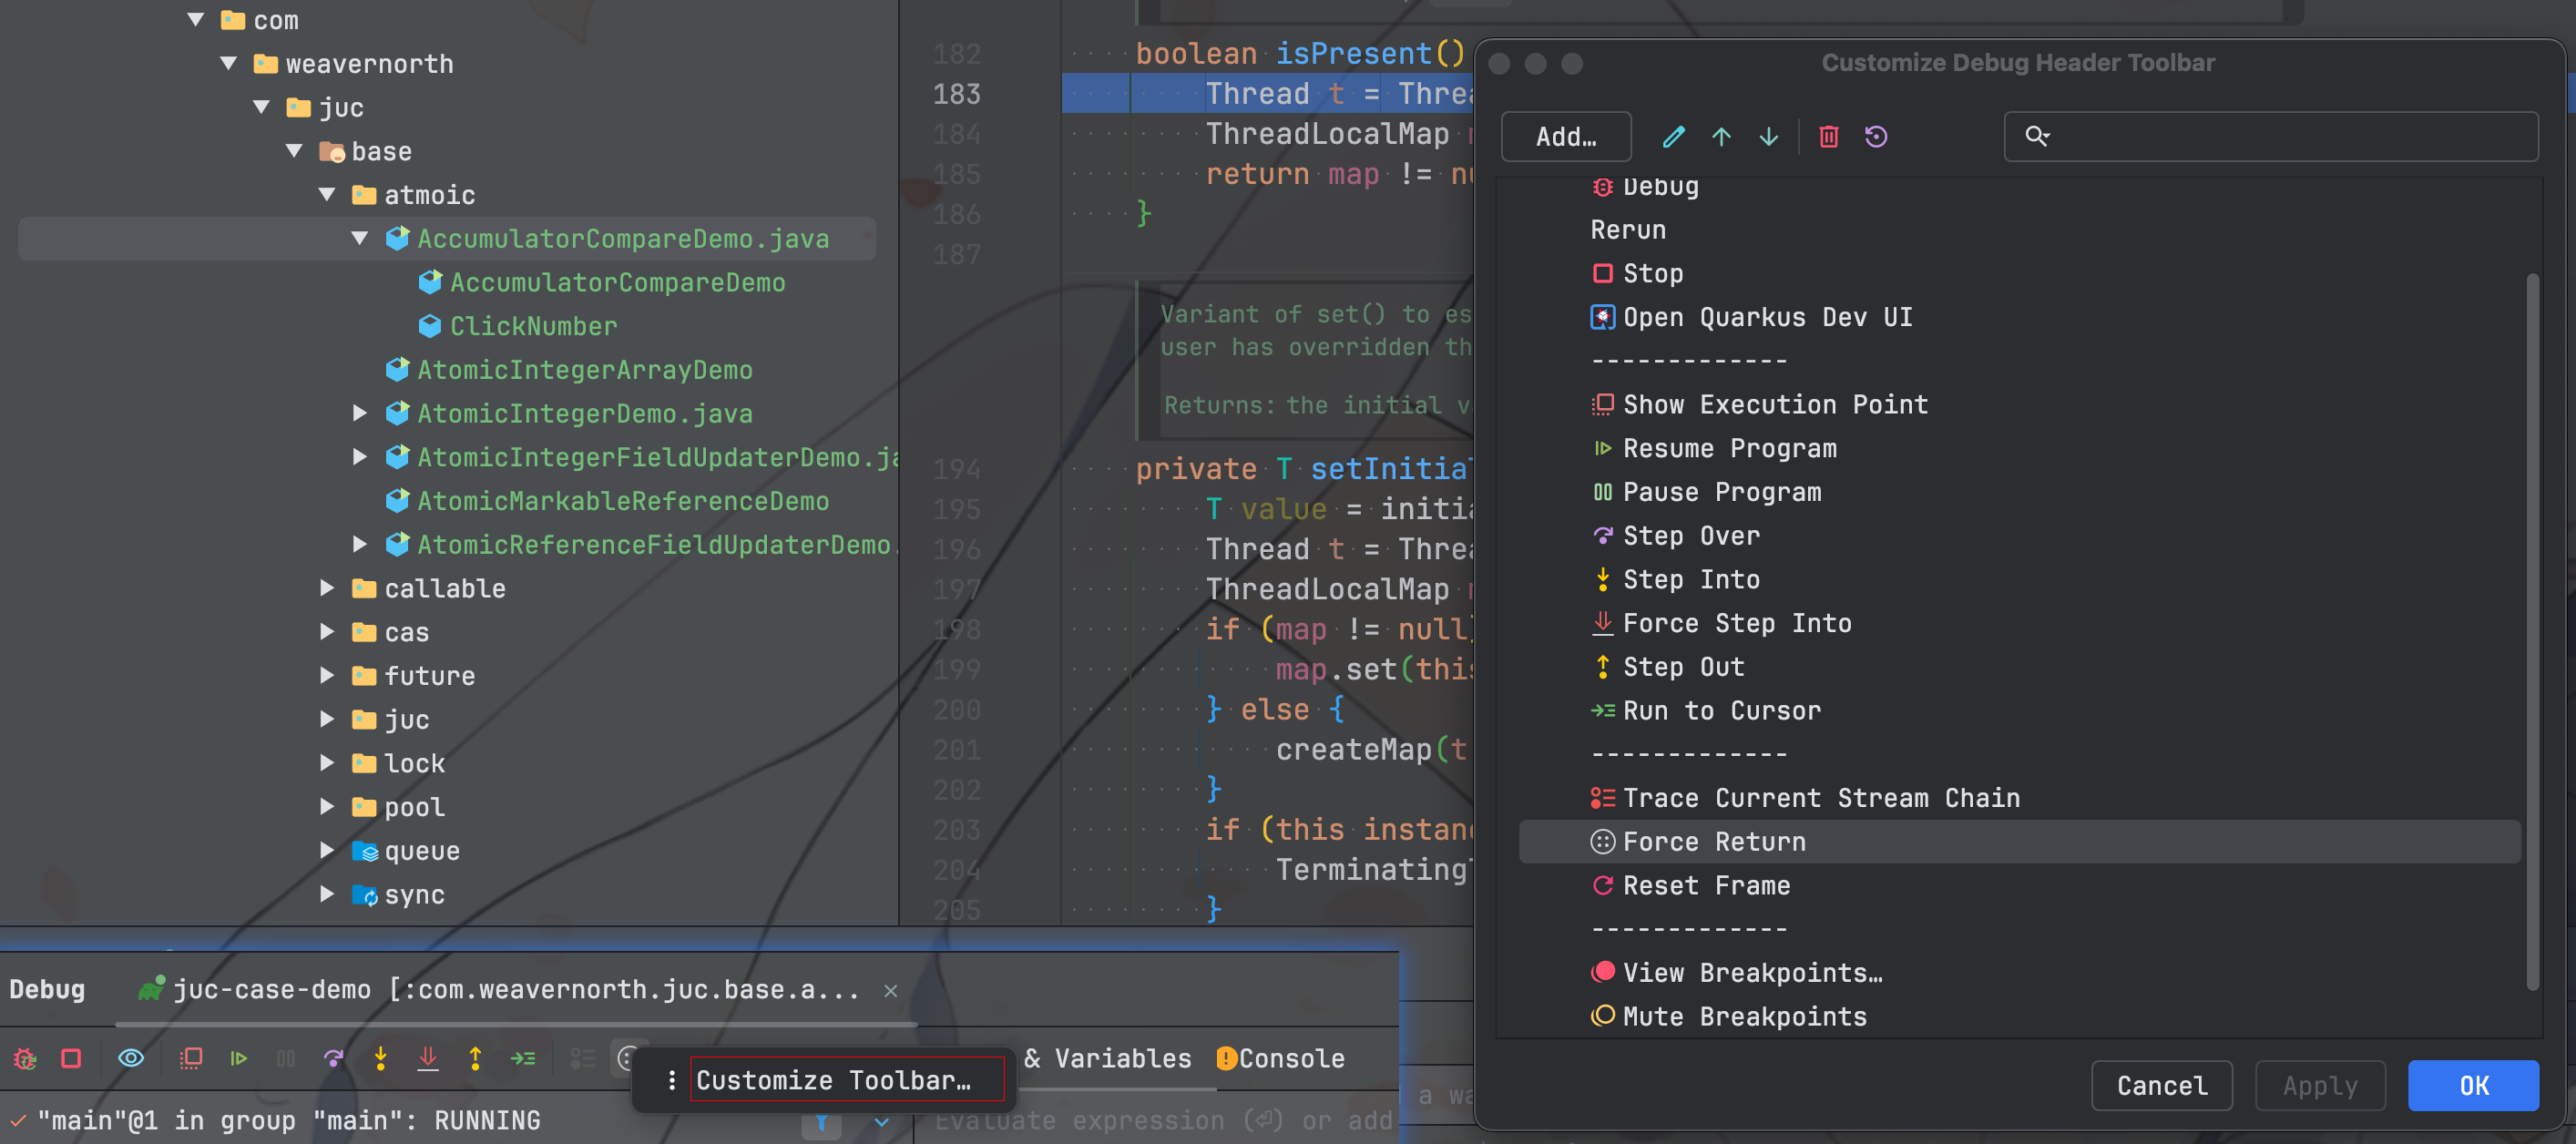The height and width of the screenshot is (1144, 2576).
Task: Click the Add… button
Action: pyautogui.click(x=1565, y=137)
